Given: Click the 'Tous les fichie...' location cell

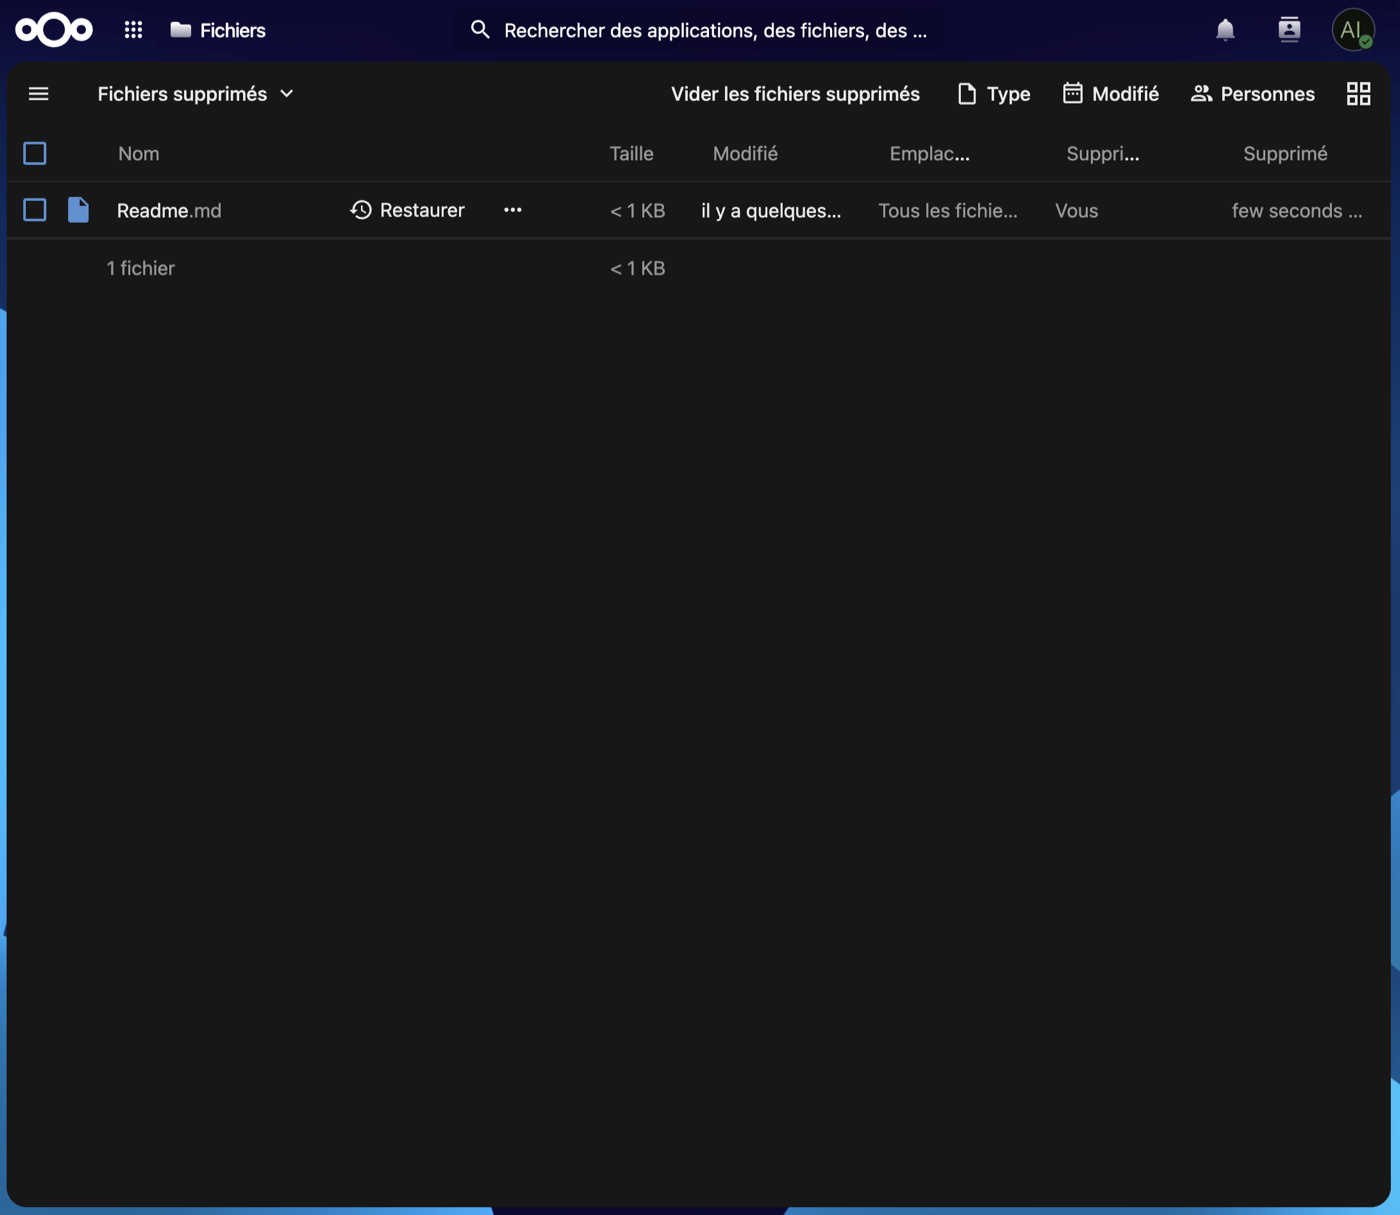Looking at the screenshot, I should tap(948, 211).
